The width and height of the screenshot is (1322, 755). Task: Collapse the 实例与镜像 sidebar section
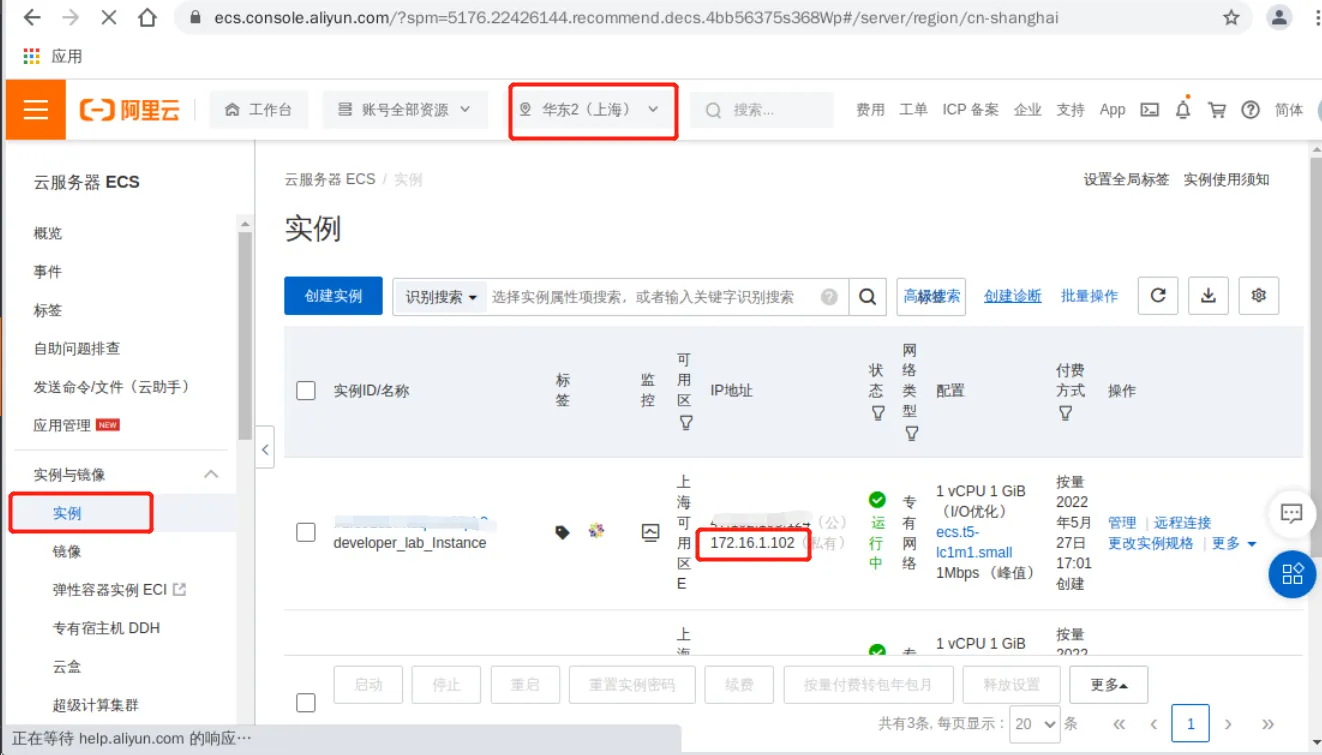[x=211, y=474]
